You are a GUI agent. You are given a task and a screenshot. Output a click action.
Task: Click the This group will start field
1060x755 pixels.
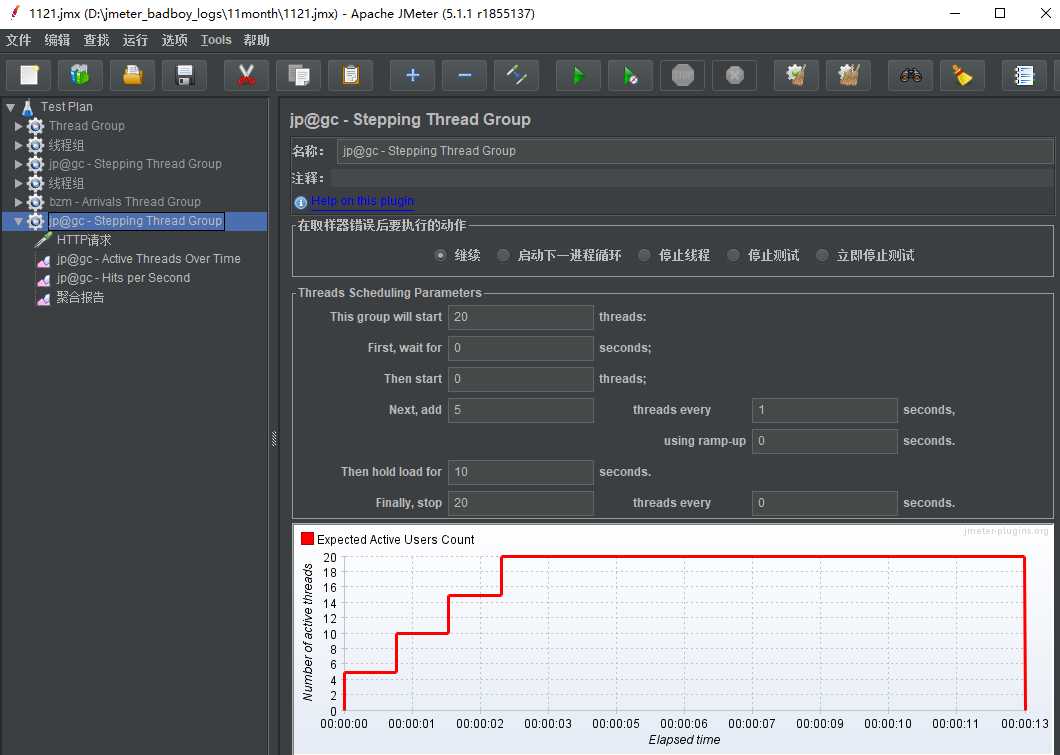point(521,317)
